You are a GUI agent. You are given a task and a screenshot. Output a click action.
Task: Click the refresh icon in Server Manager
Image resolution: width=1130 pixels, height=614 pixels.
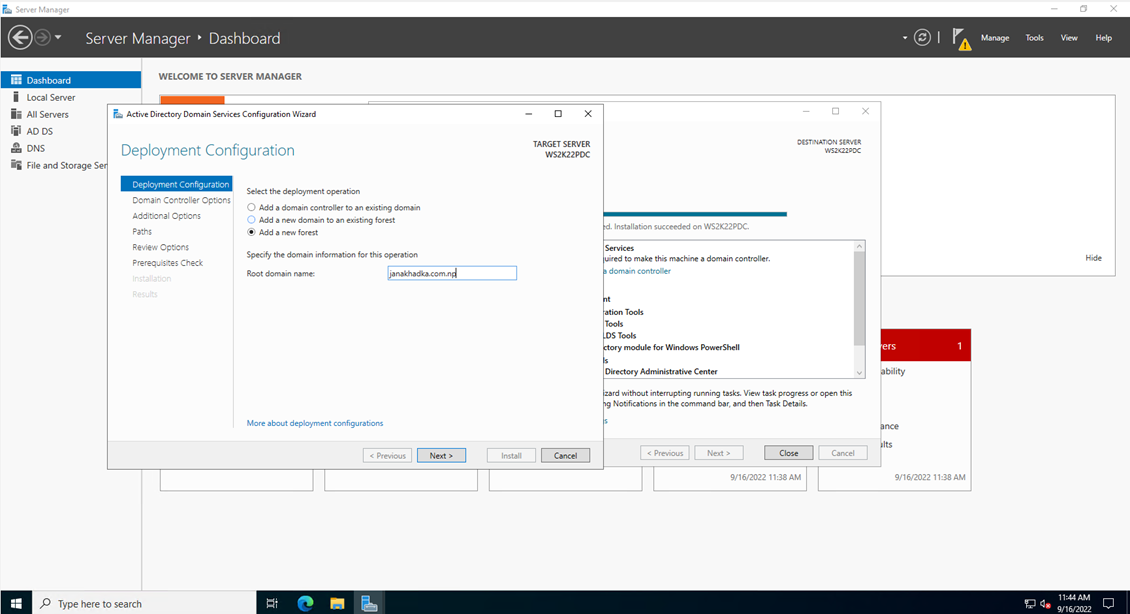point(922,37)
